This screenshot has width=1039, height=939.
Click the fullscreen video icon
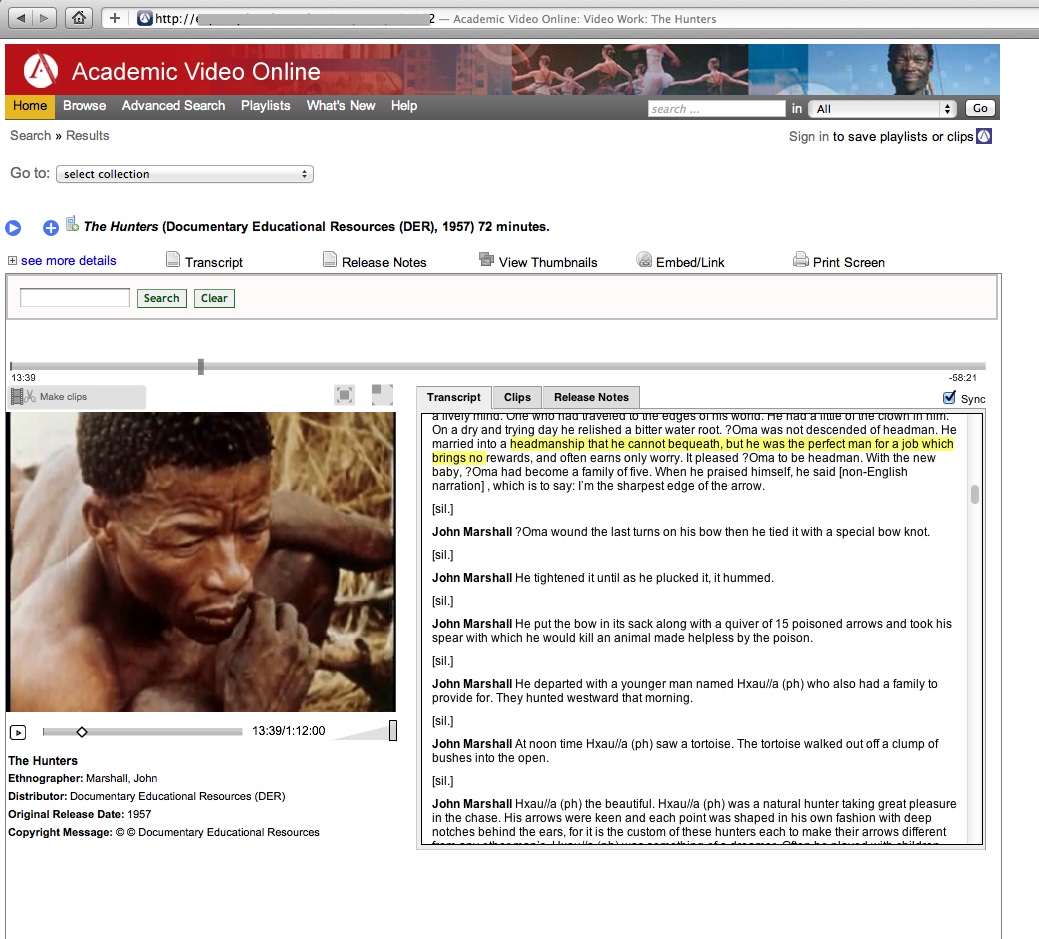coord(345,395)
